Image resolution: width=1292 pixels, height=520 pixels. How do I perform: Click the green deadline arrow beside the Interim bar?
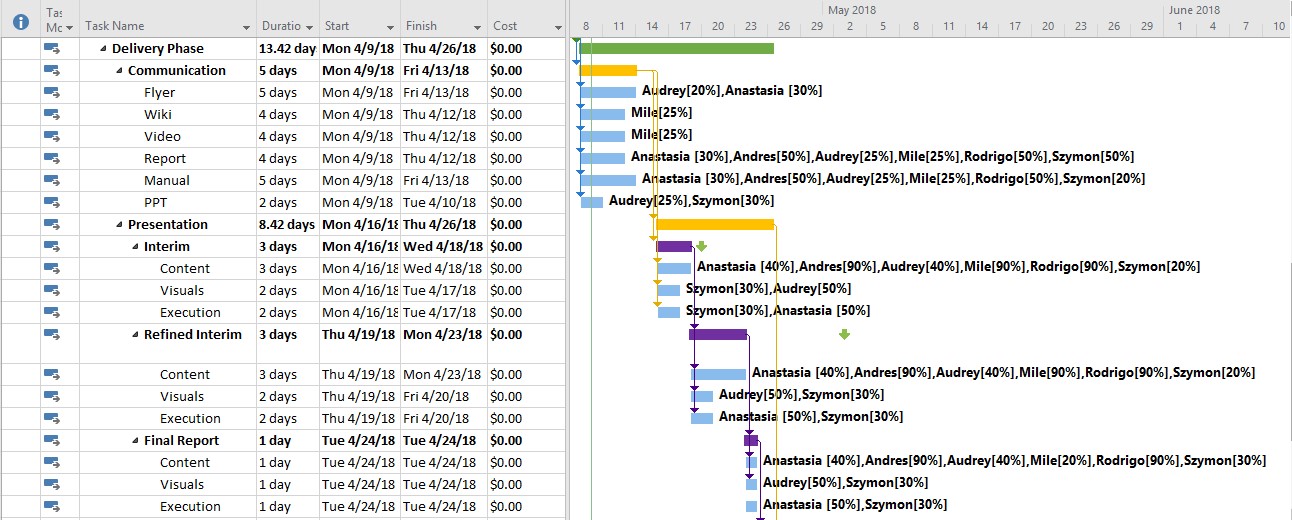(701, 246)
